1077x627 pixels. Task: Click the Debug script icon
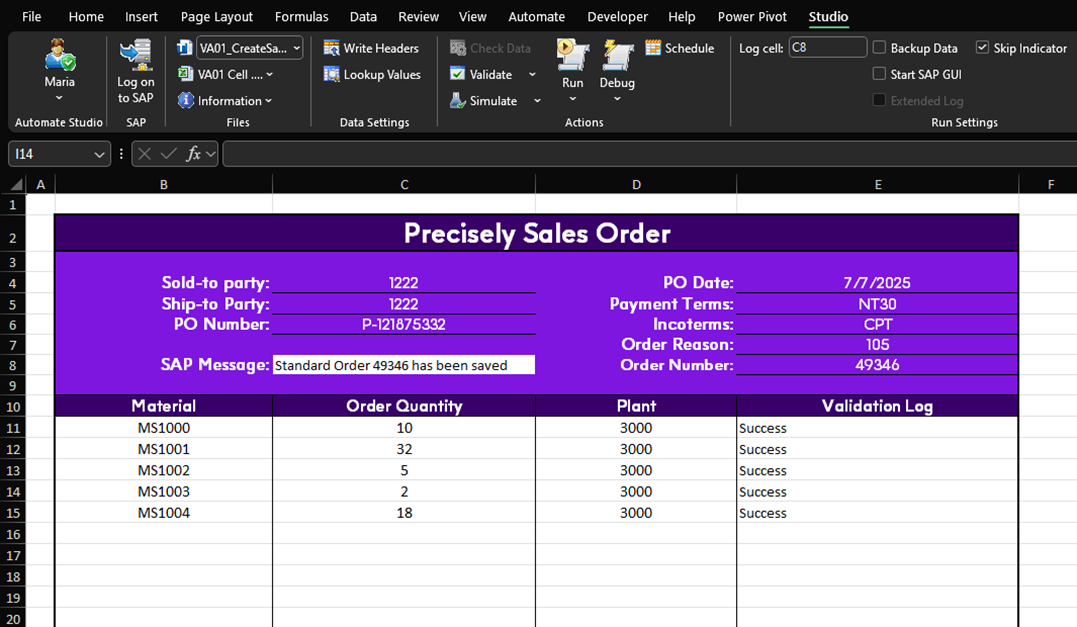[617, 55]
